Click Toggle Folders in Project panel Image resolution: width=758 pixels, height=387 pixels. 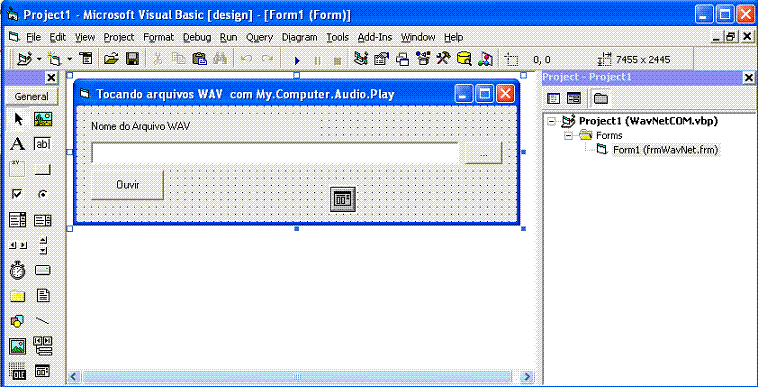click(x=600, y=99)
